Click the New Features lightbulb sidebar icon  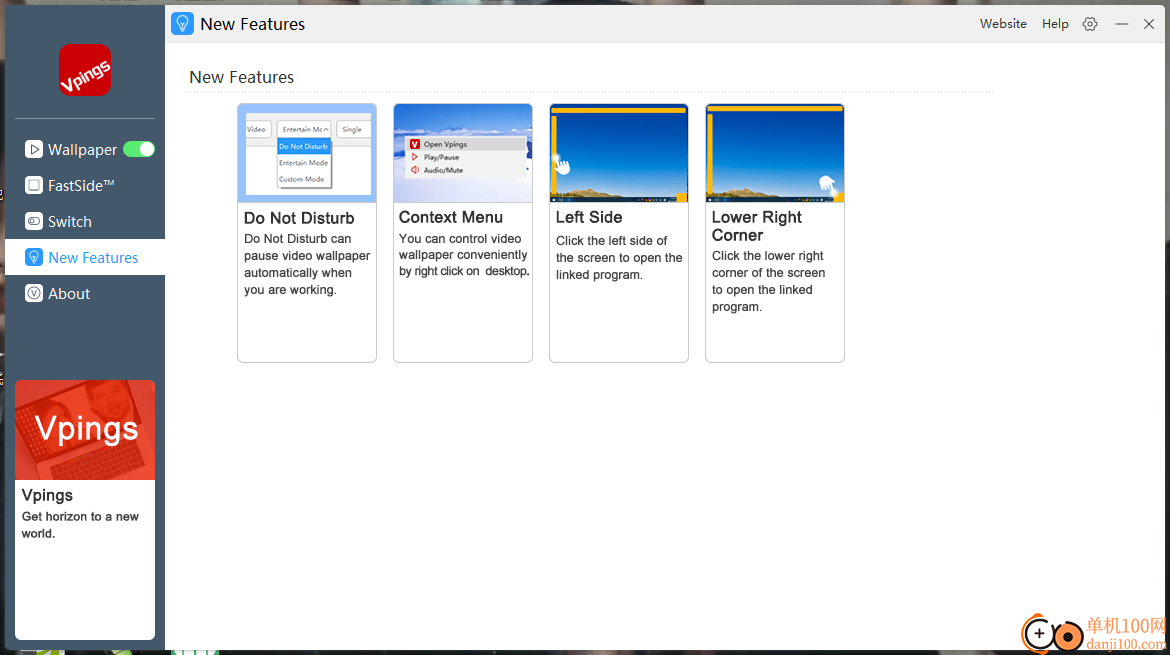click(34, 257)
